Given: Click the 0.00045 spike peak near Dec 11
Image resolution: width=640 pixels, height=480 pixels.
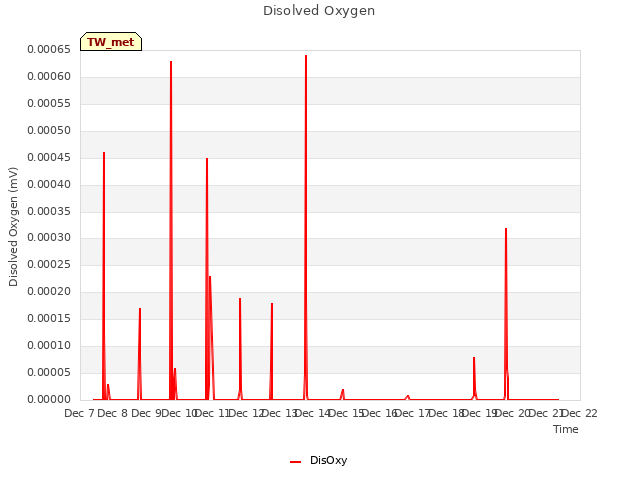Looking at the screenshot, I should coord(207,158).
